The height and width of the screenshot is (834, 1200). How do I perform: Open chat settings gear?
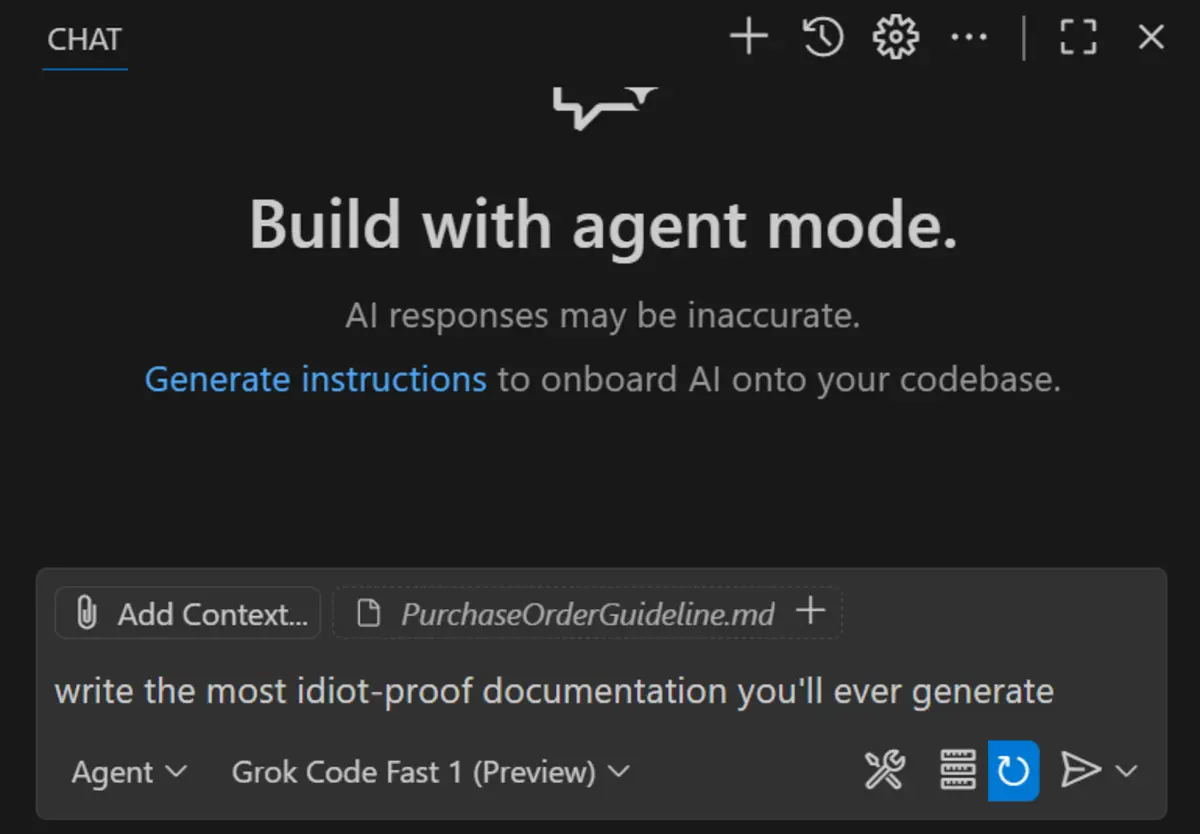pos(895,39)
